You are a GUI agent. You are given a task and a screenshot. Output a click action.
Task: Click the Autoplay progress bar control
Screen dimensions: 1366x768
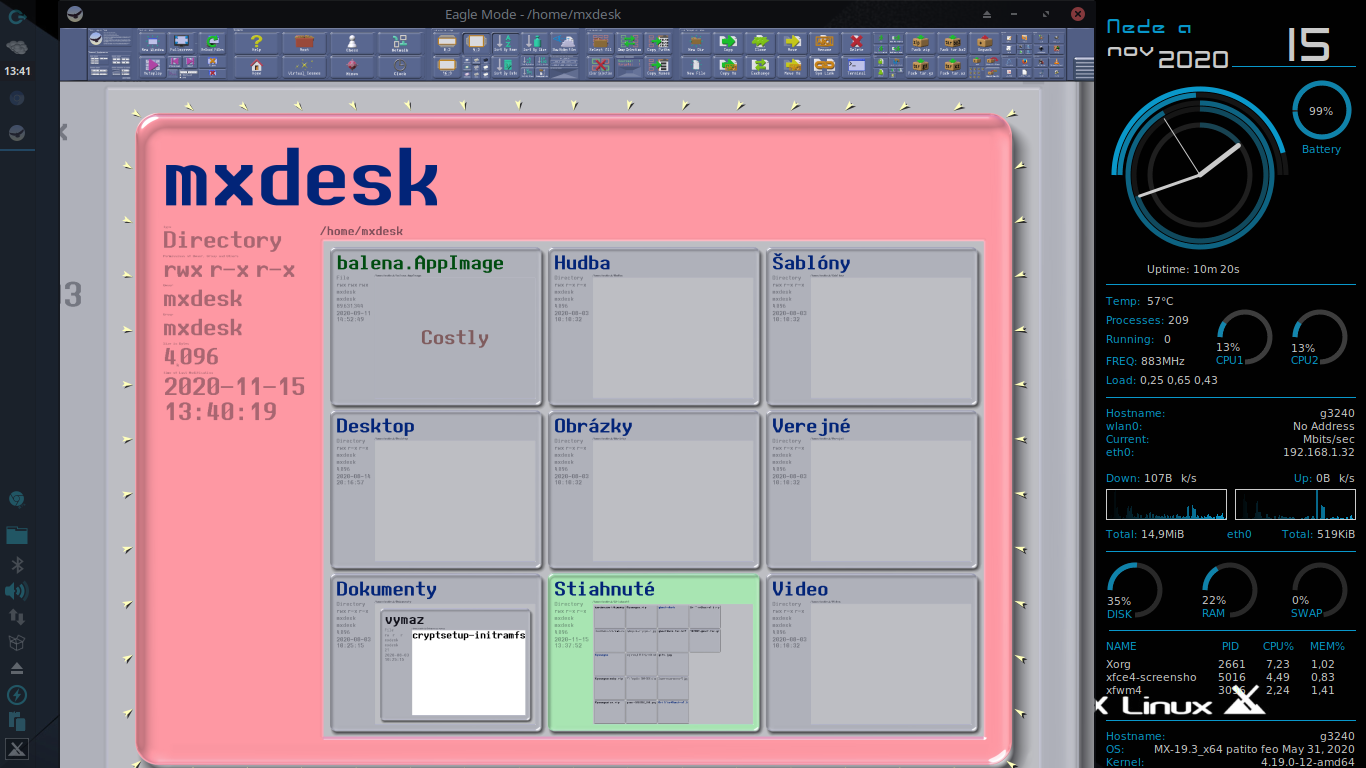click(x=189, y=72)
